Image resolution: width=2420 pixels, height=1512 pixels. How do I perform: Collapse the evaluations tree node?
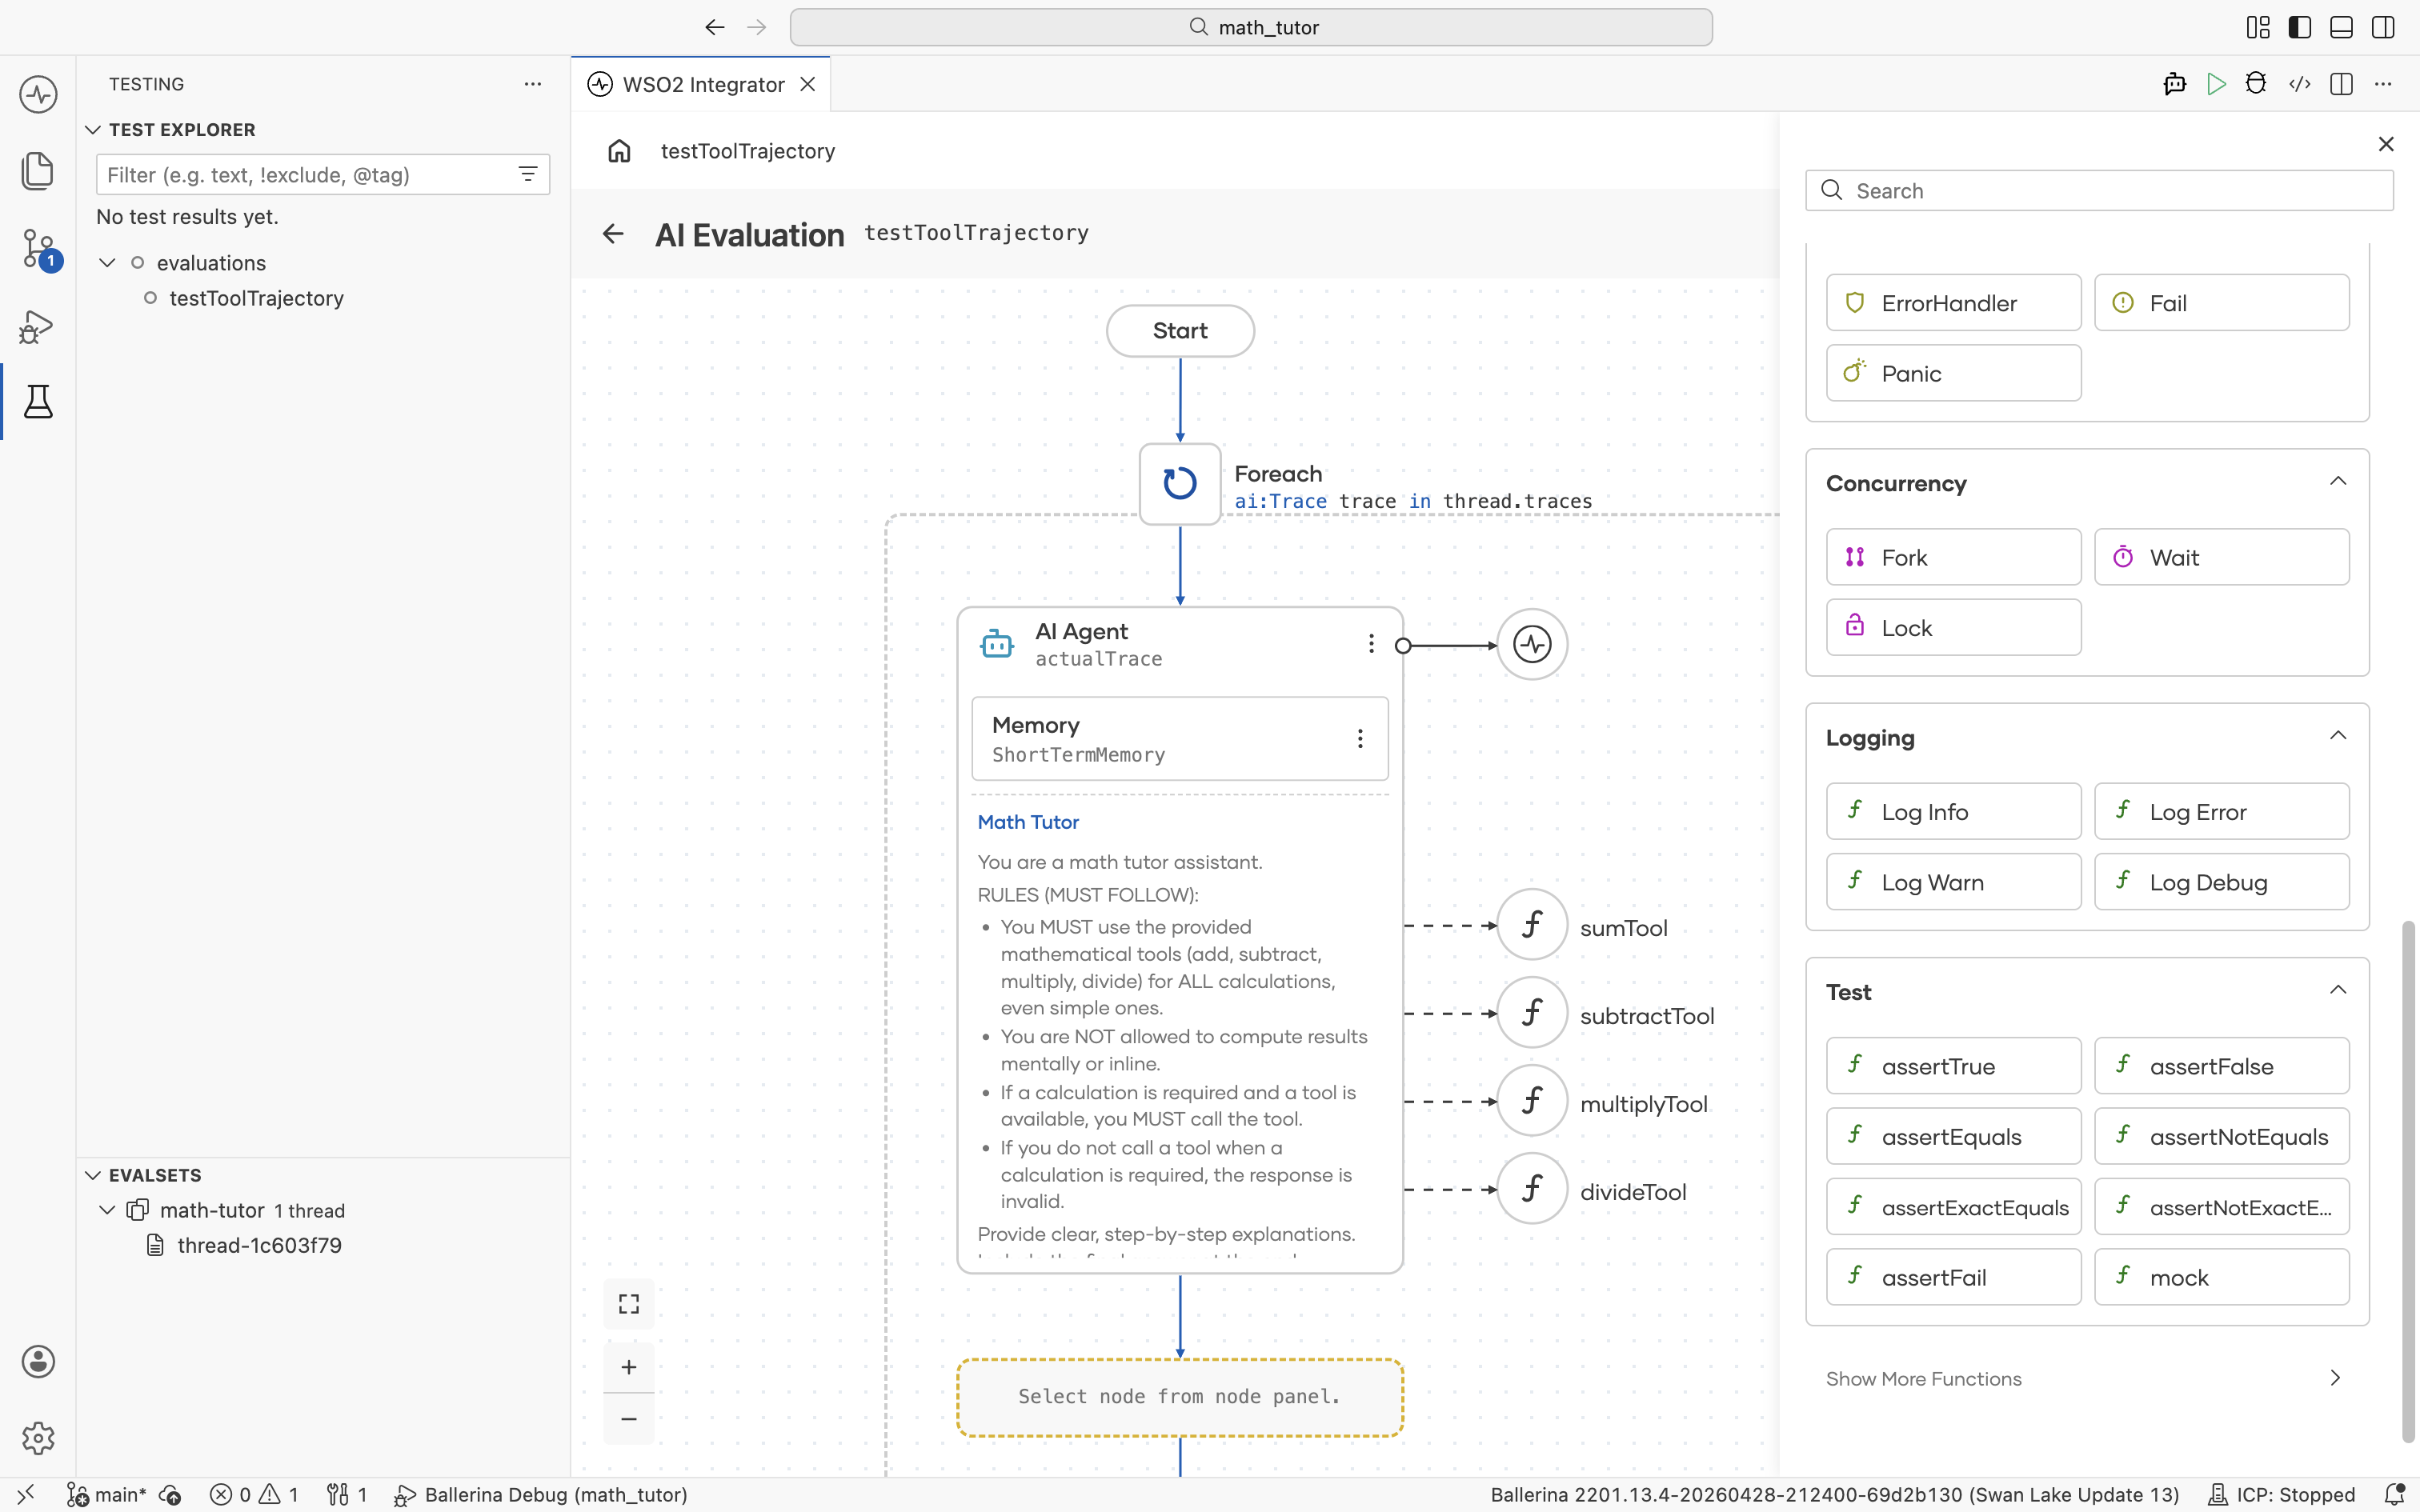click(x=107, y=263)
